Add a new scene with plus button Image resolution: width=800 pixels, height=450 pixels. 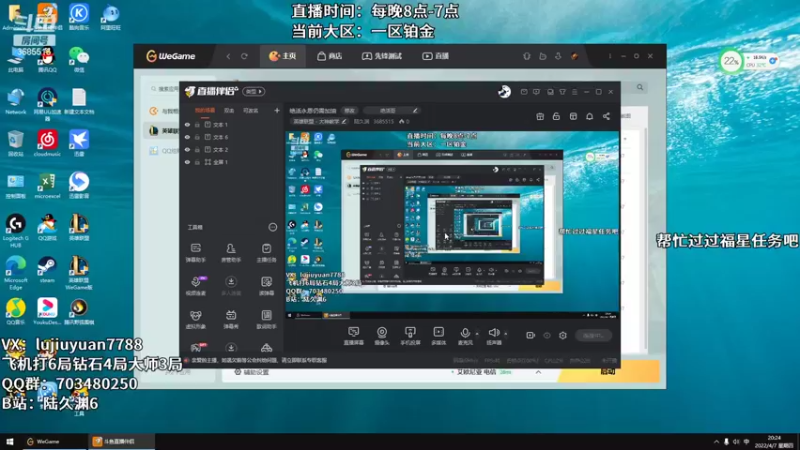coord(277,110)
